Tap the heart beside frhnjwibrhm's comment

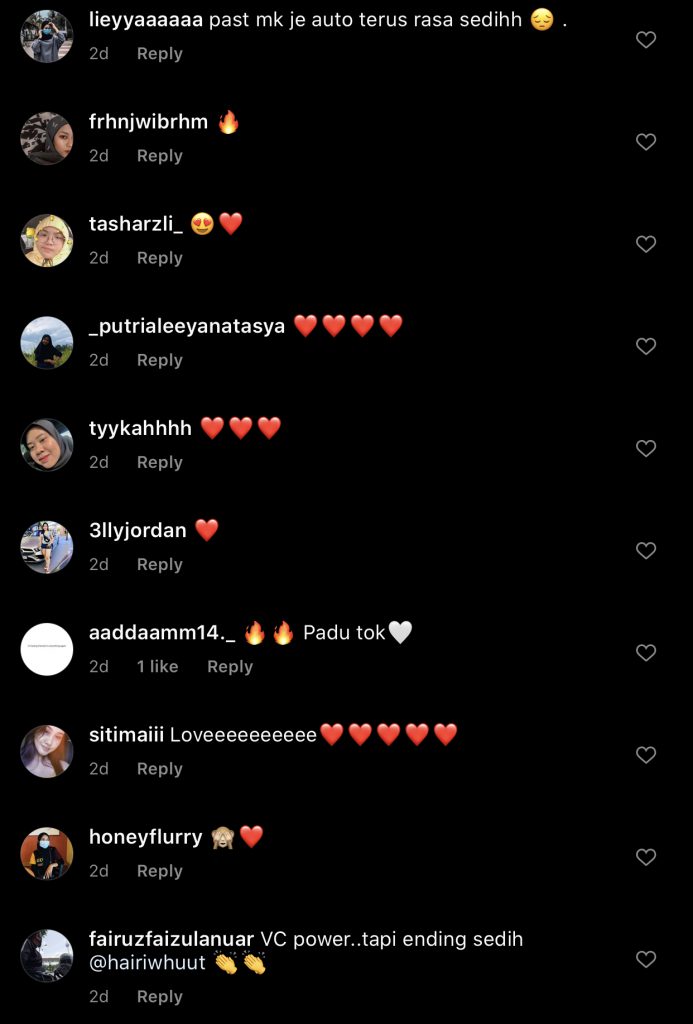tap(645, 142)
